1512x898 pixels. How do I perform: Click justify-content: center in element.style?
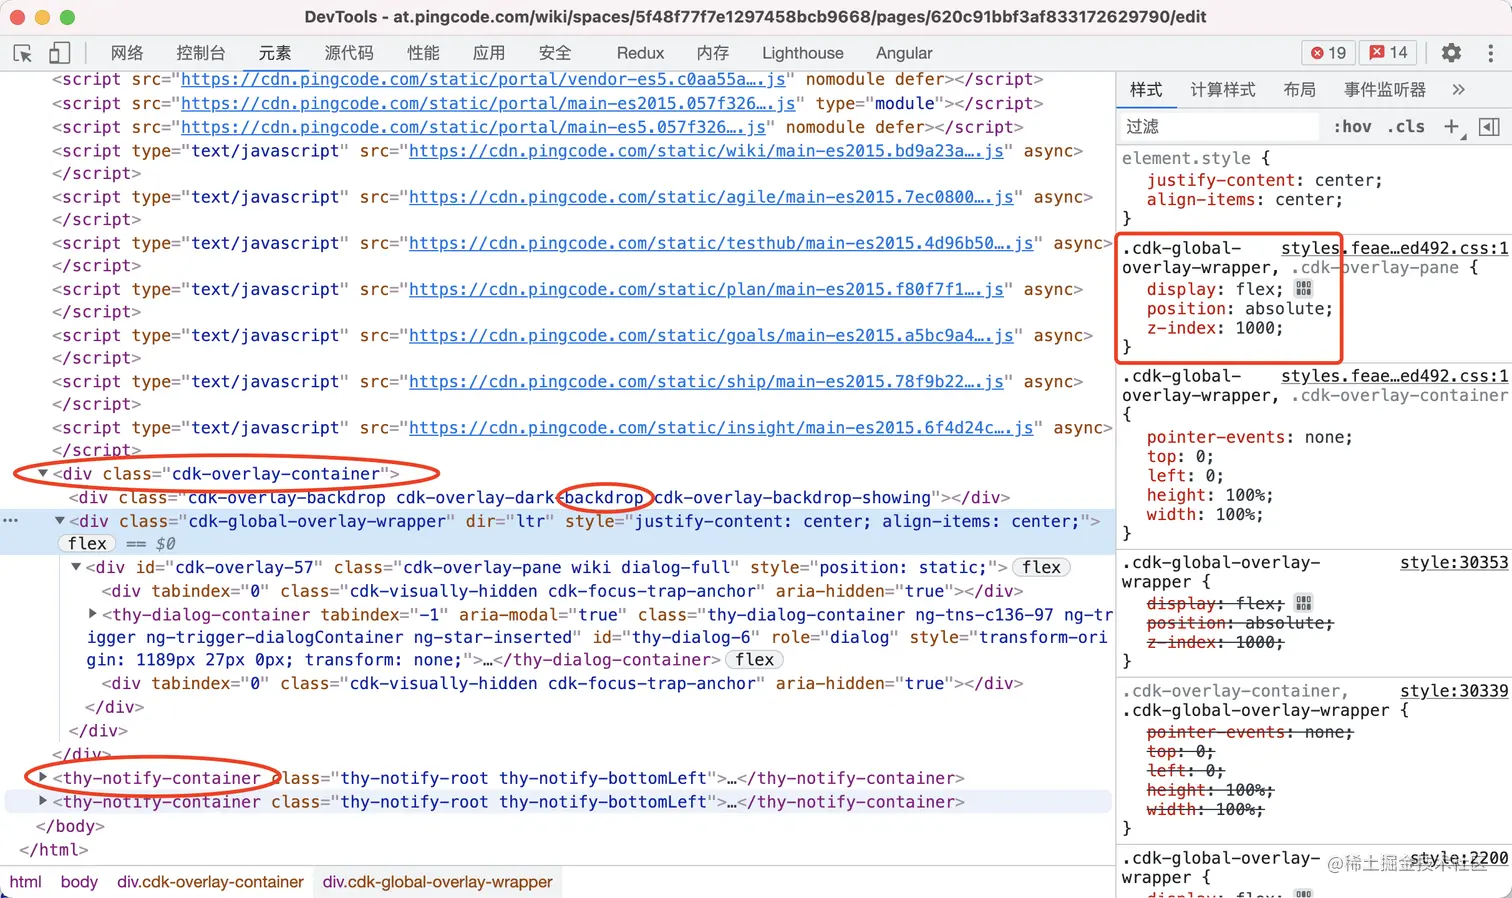click(x=1264, y=180)
